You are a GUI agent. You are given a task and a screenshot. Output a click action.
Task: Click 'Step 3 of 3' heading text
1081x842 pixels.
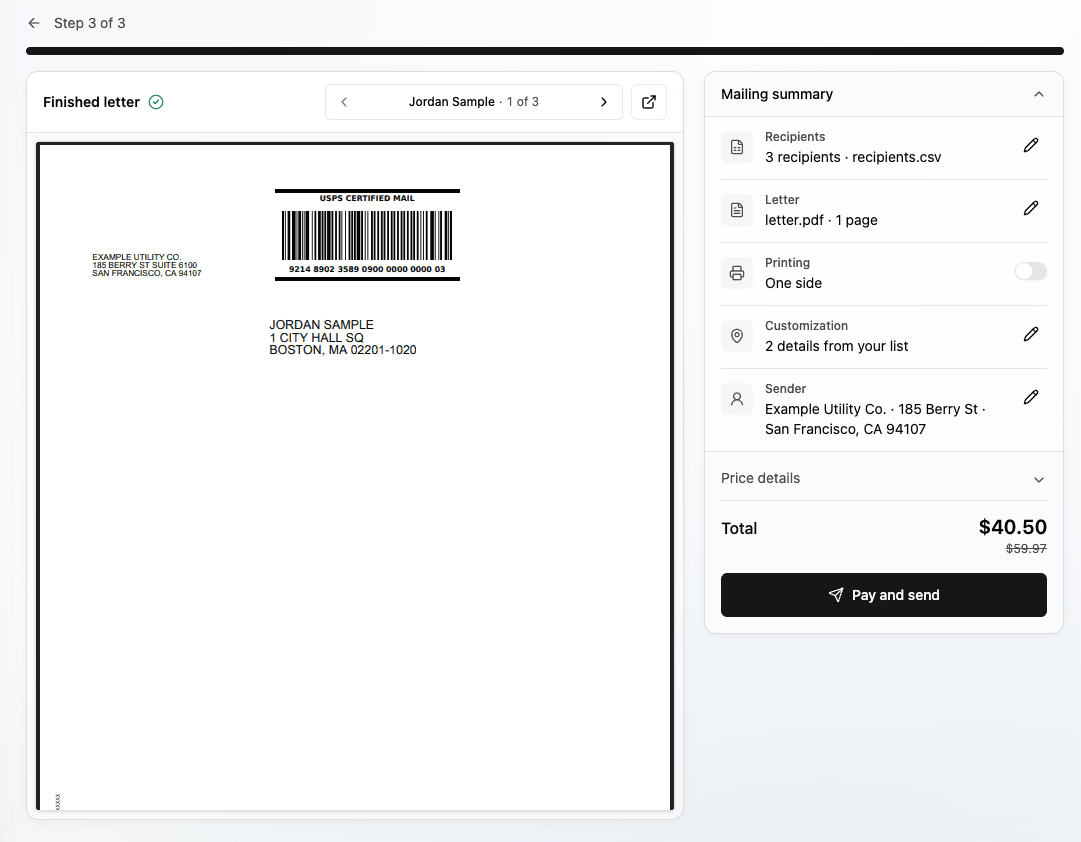point(90,23)
